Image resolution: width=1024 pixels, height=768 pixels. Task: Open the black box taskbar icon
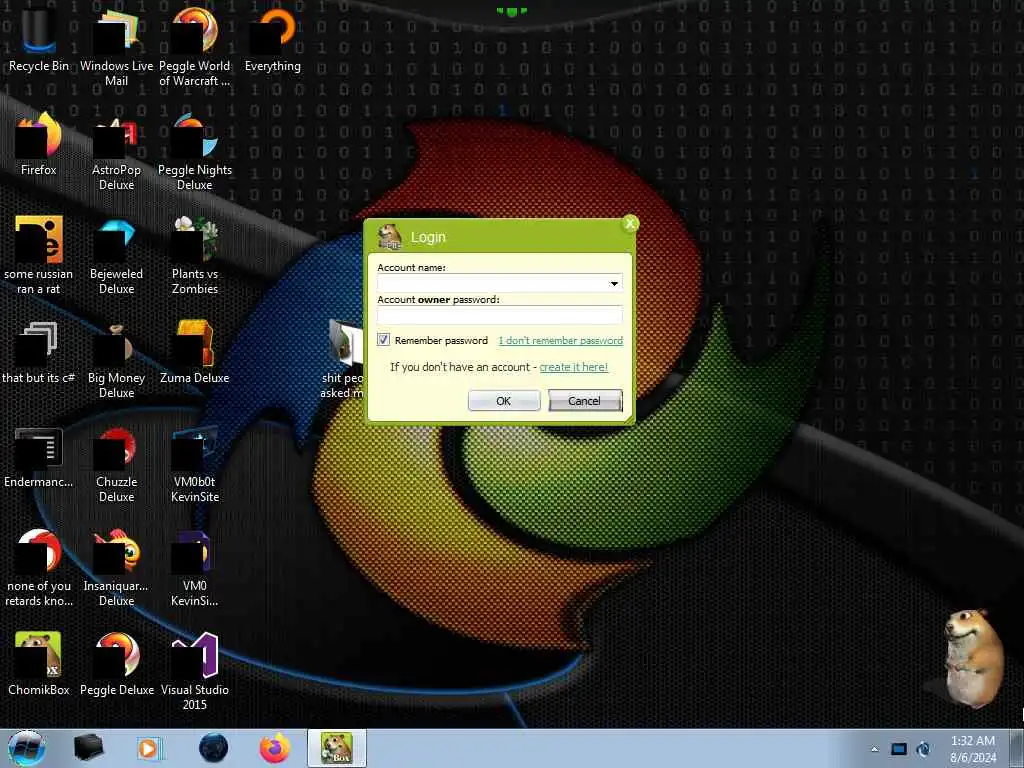tap(88, 748)
